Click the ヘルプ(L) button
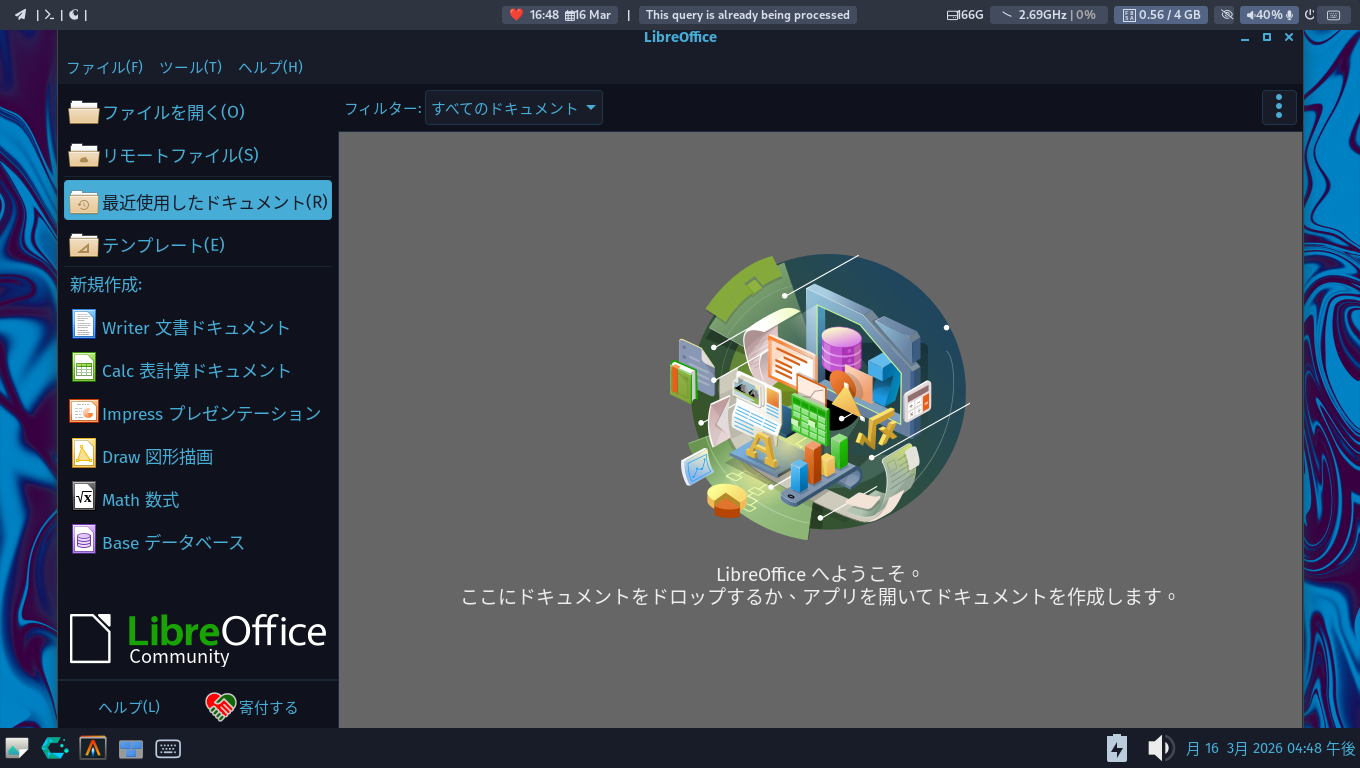Screen dimensions: 1360x768 (x=129, y=707)
